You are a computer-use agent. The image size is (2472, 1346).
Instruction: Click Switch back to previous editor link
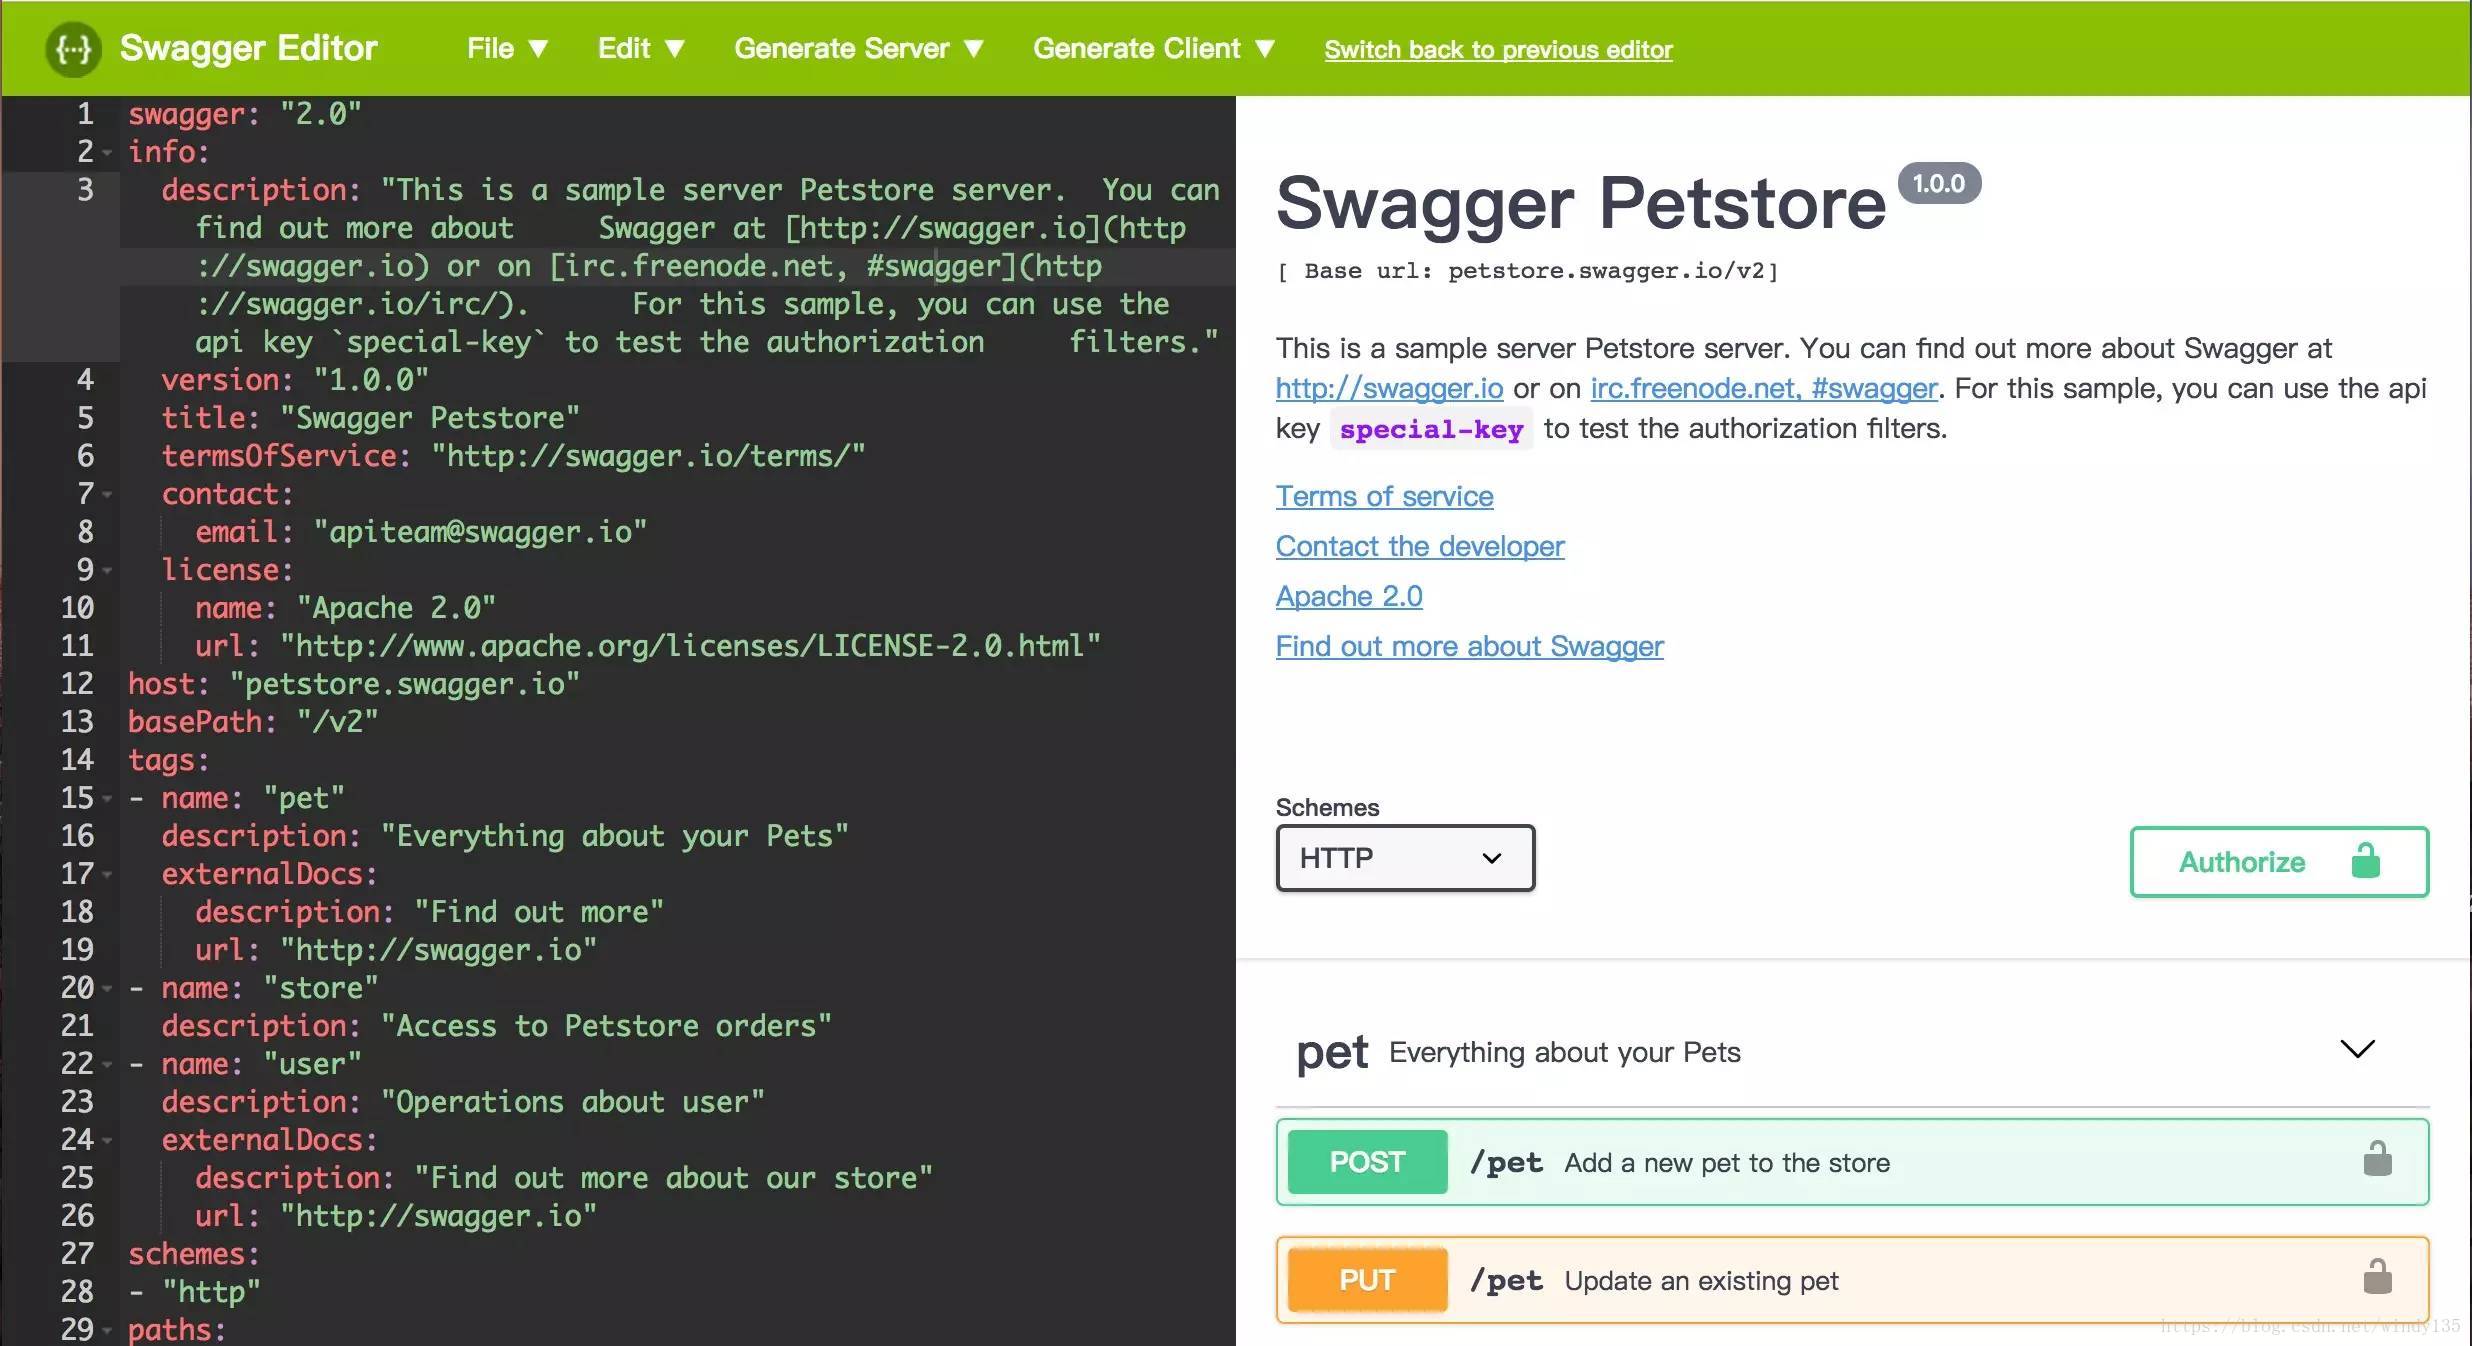pyautogui.click(x=1497, y=50)
